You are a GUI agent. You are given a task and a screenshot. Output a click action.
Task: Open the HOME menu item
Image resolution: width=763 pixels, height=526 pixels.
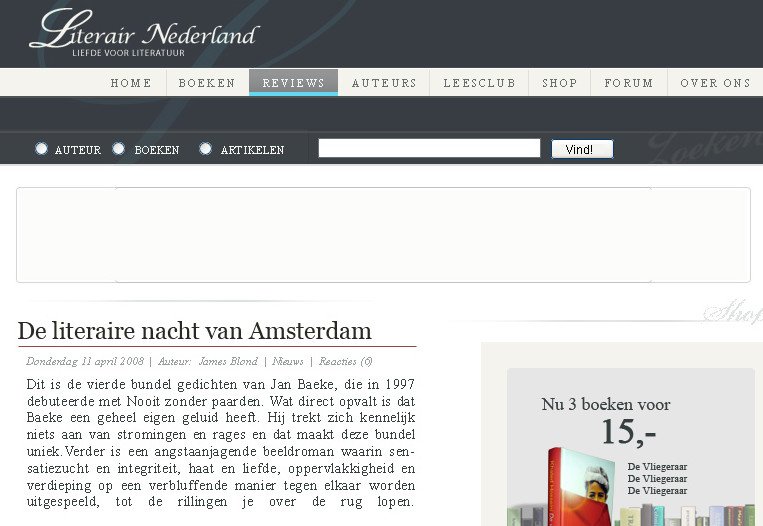click(131, 83)
